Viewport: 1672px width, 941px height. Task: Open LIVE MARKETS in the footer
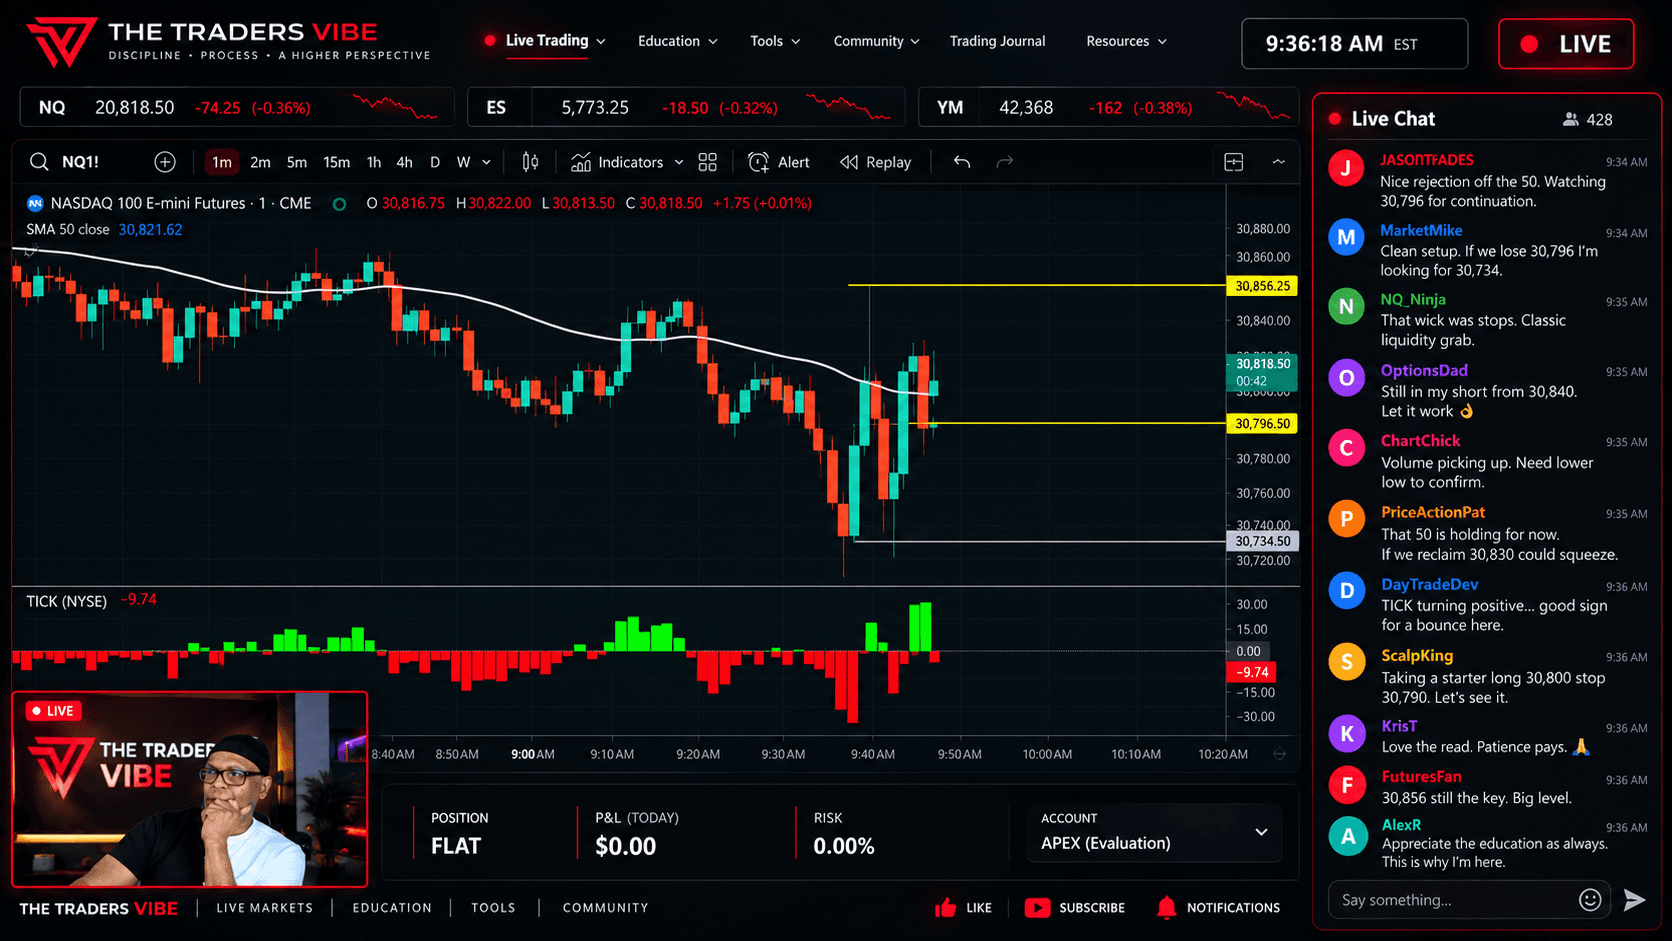(x=264, y=908)
